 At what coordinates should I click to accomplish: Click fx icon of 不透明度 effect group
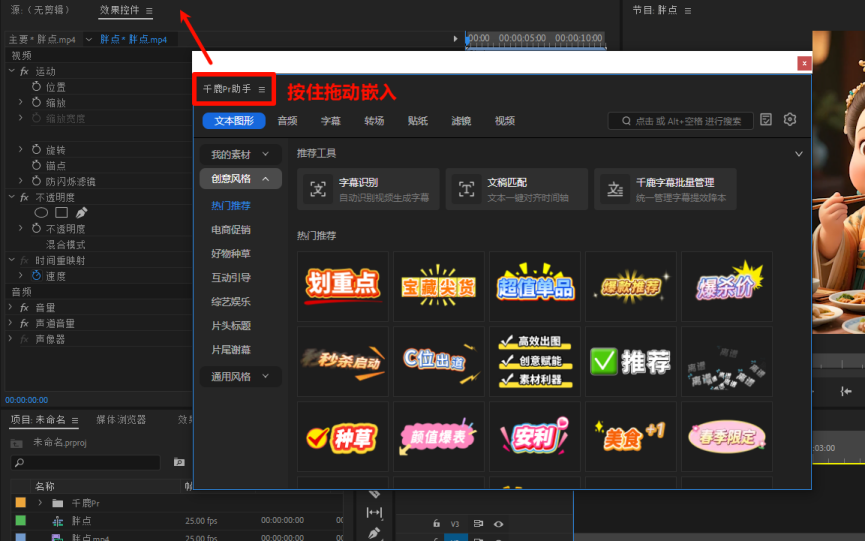pyautogui.click(x=24, y=197)
